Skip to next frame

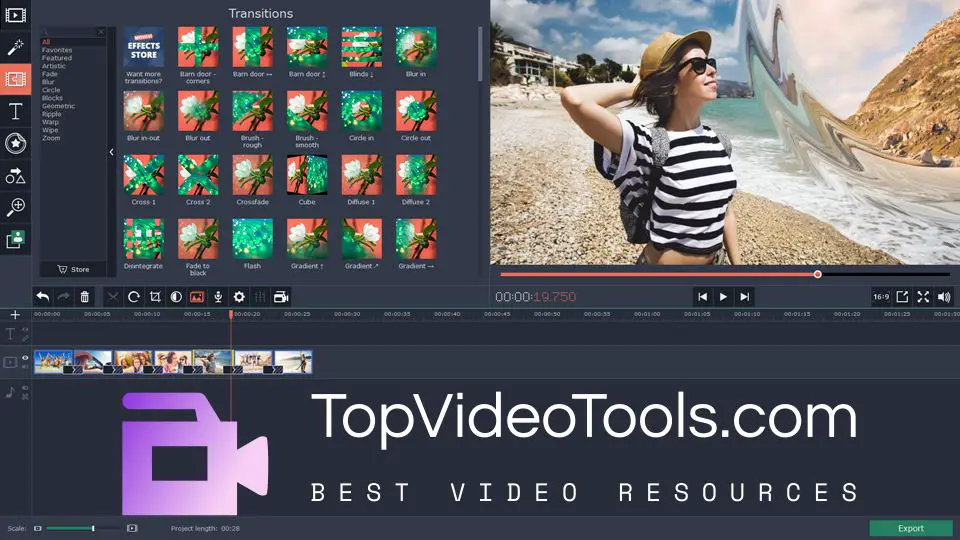click(x=744, y=297)
